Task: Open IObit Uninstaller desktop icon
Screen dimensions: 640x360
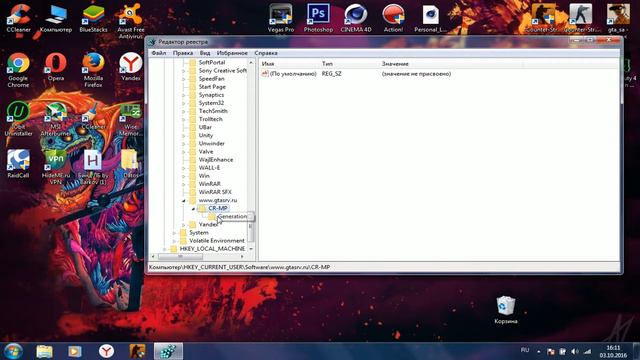Action: (x=18, y=118)
